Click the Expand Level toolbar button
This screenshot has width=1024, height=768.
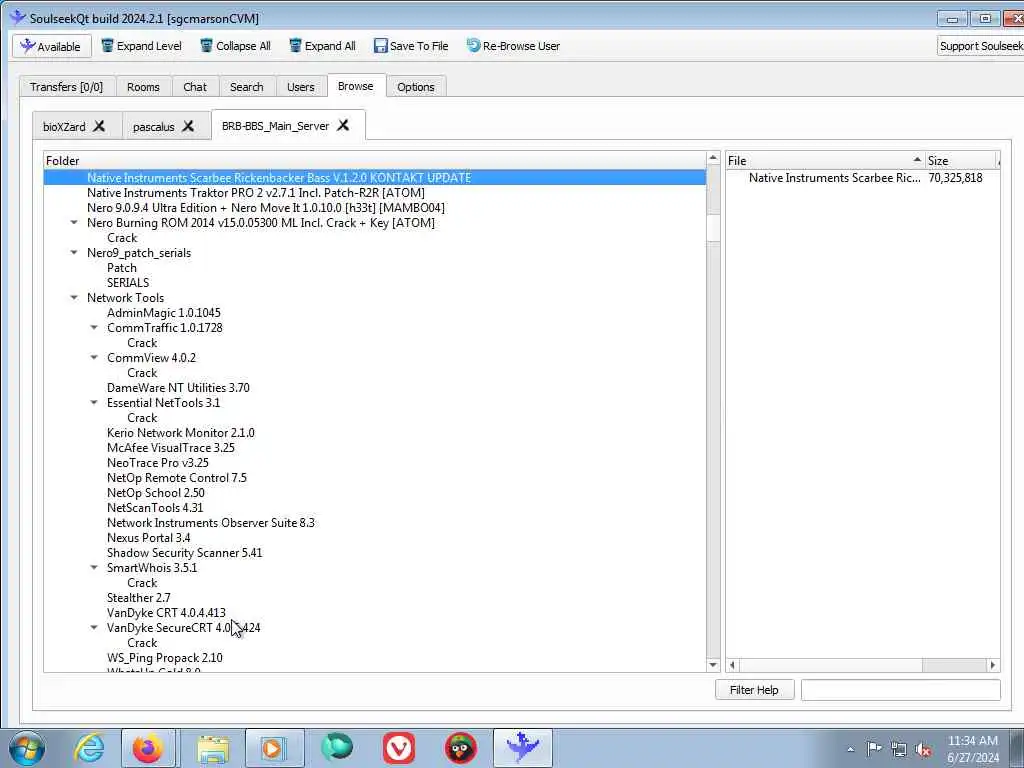pyautogui.click(x=142, y=46)
